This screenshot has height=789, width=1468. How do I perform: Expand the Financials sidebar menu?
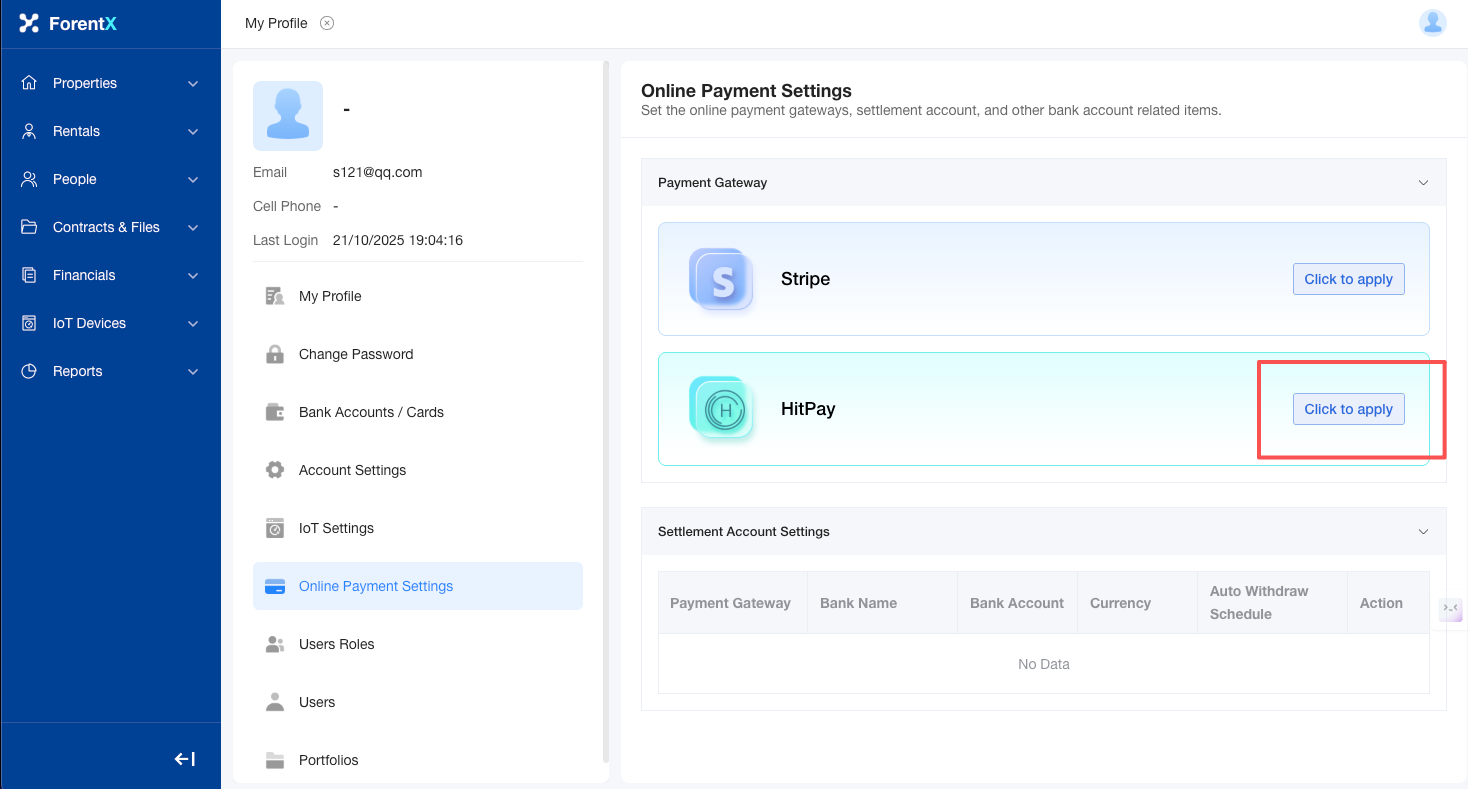110,275
